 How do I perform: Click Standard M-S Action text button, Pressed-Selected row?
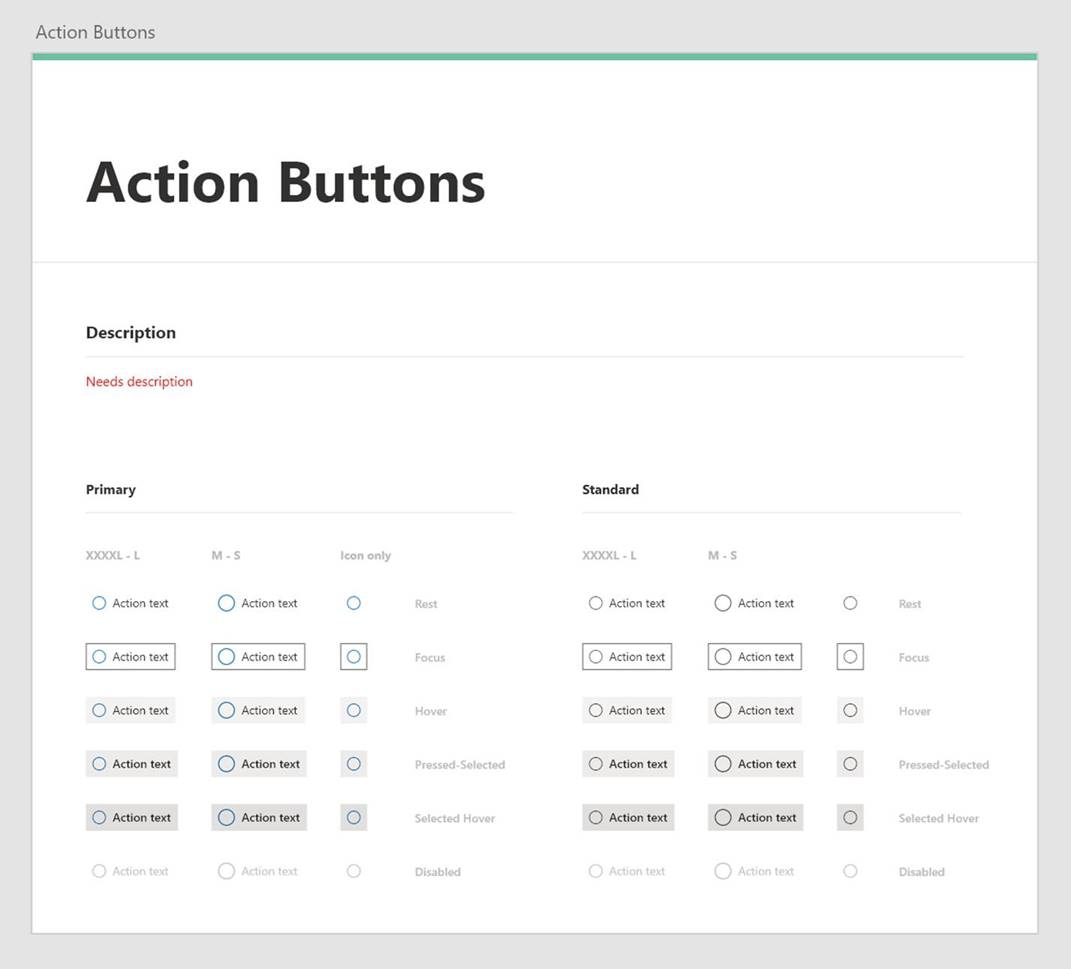point(755,763)
